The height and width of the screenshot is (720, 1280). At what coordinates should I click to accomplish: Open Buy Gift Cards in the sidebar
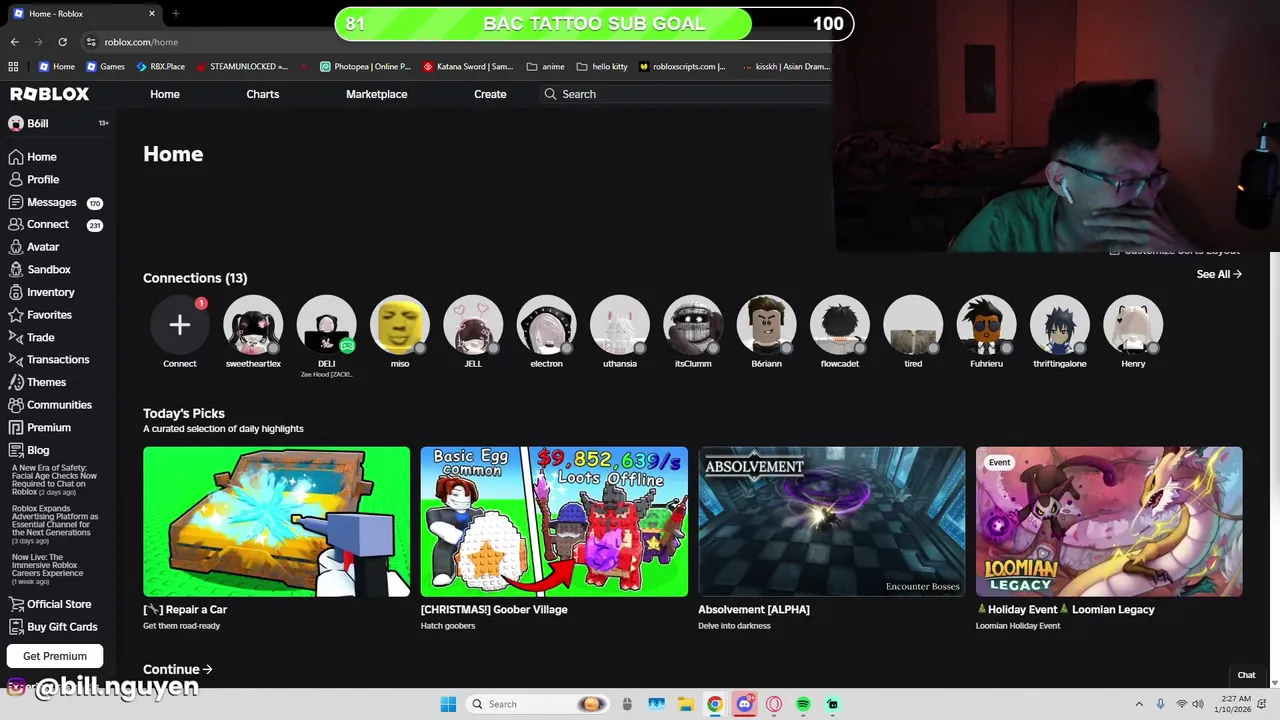[x=53, y=627]
